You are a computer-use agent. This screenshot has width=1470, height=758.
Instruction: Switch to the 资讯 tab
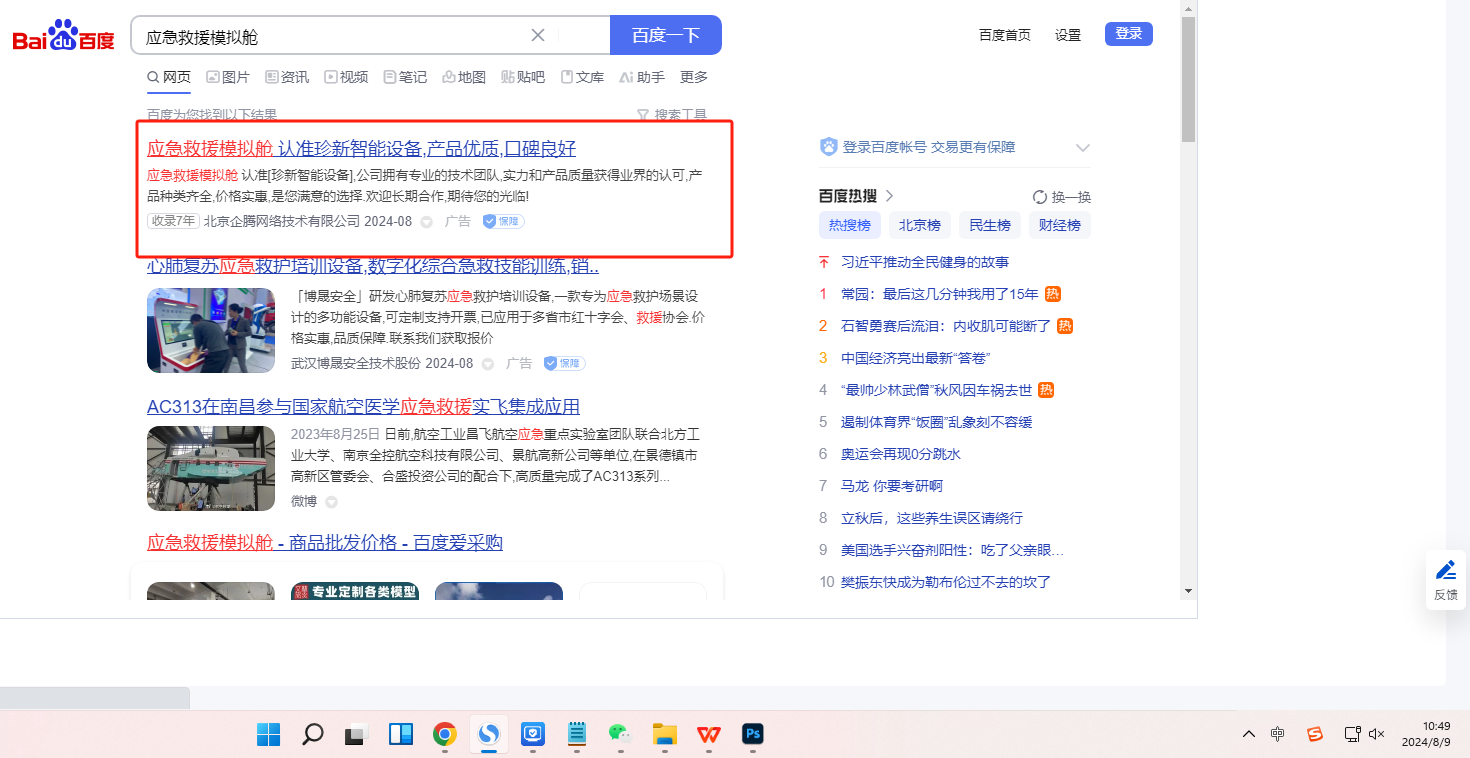287,77
